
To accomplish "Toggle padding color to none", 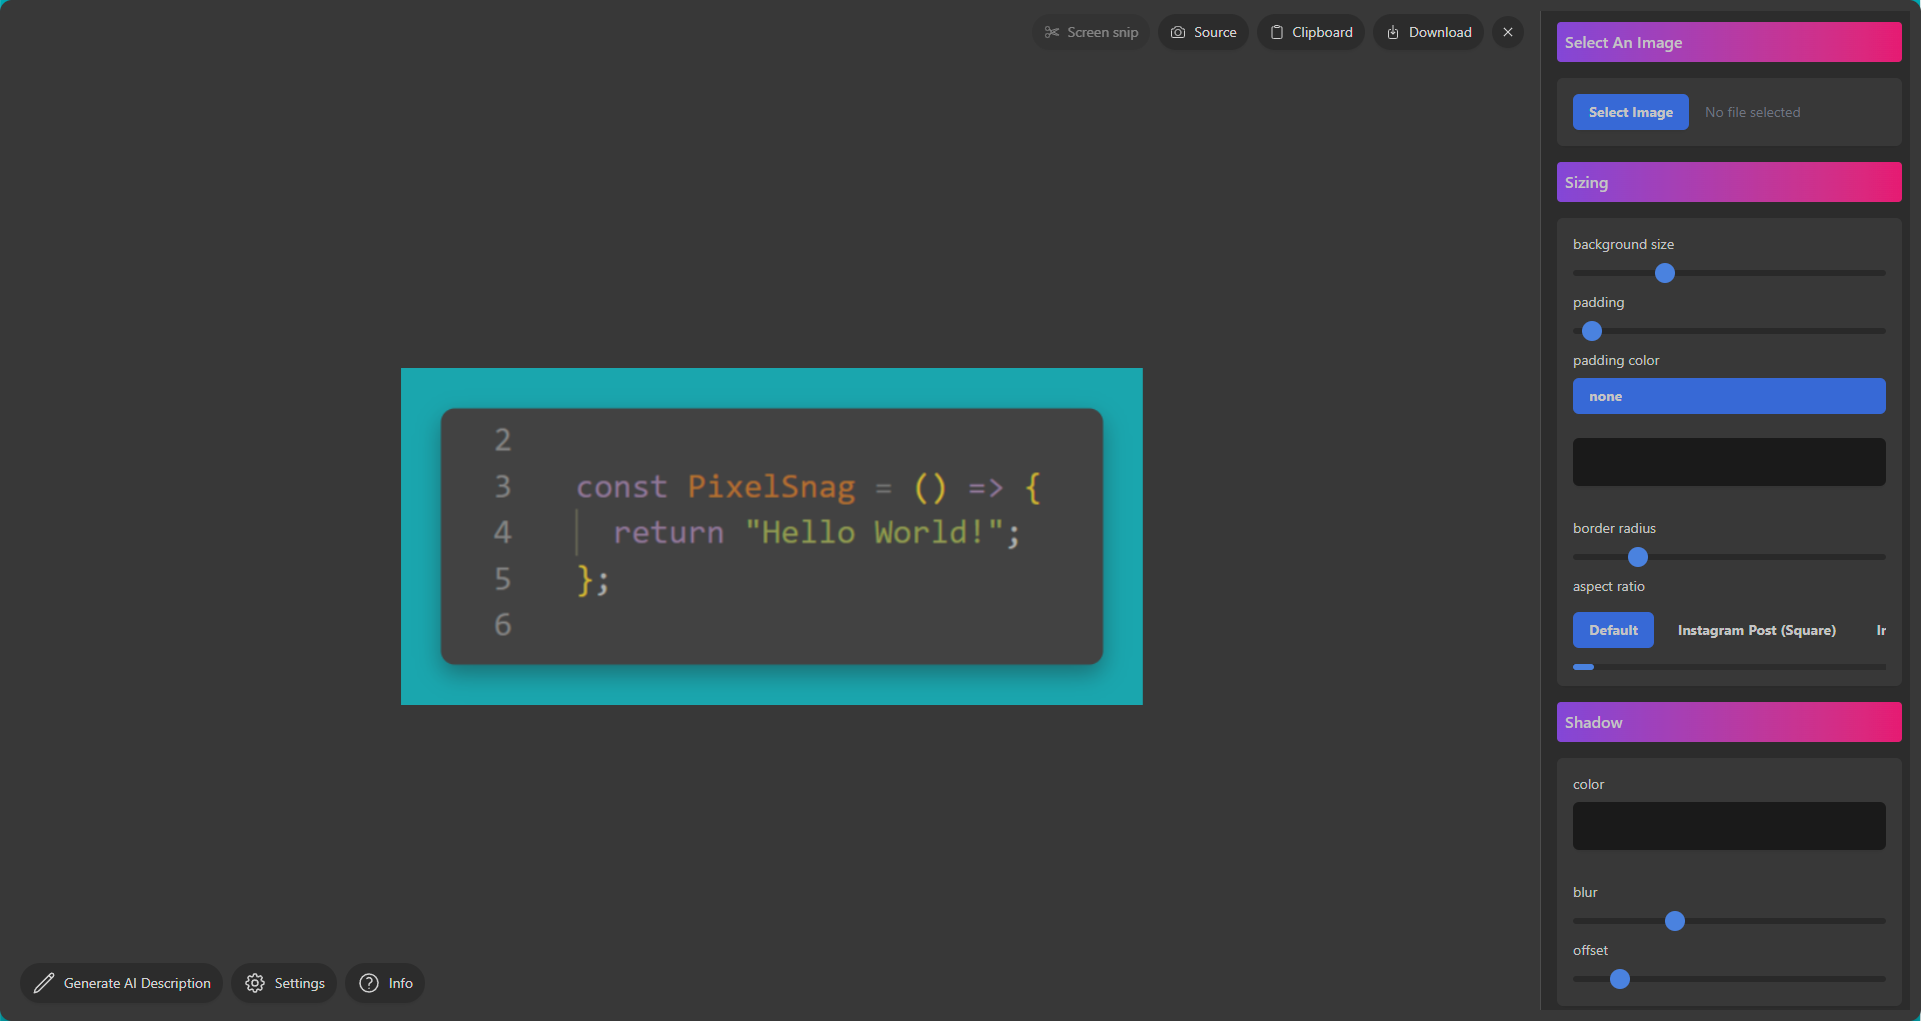I will [1728, 396].
